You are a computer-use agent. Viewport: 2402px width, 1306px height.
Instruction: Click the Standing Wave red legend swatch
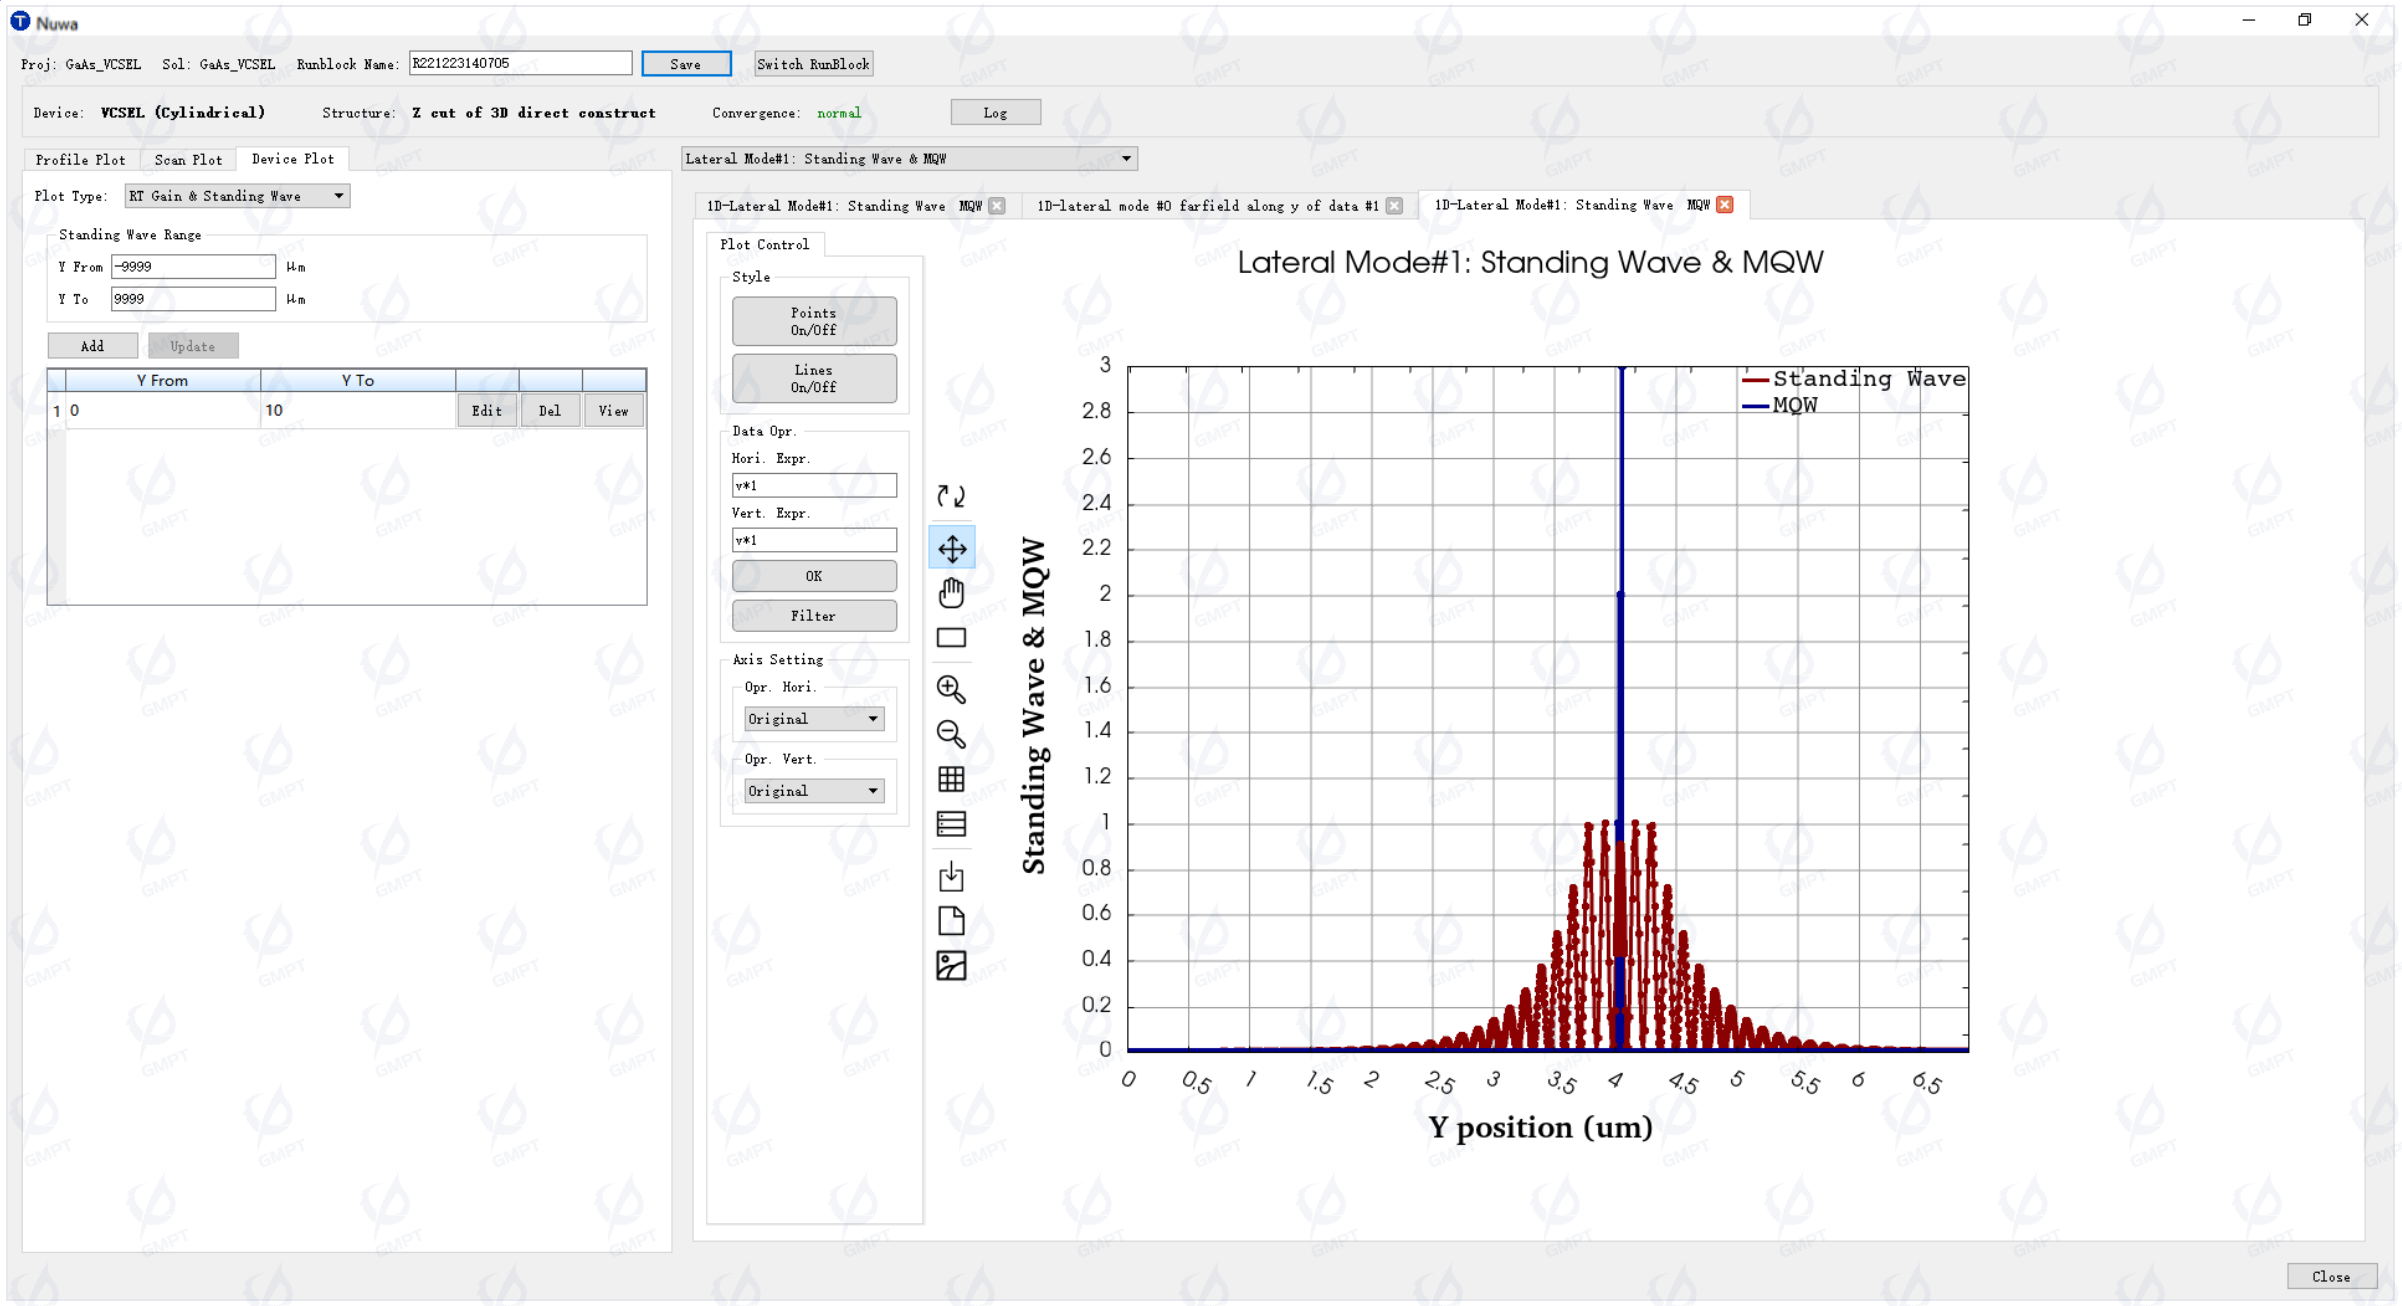tap(1755, 380)
